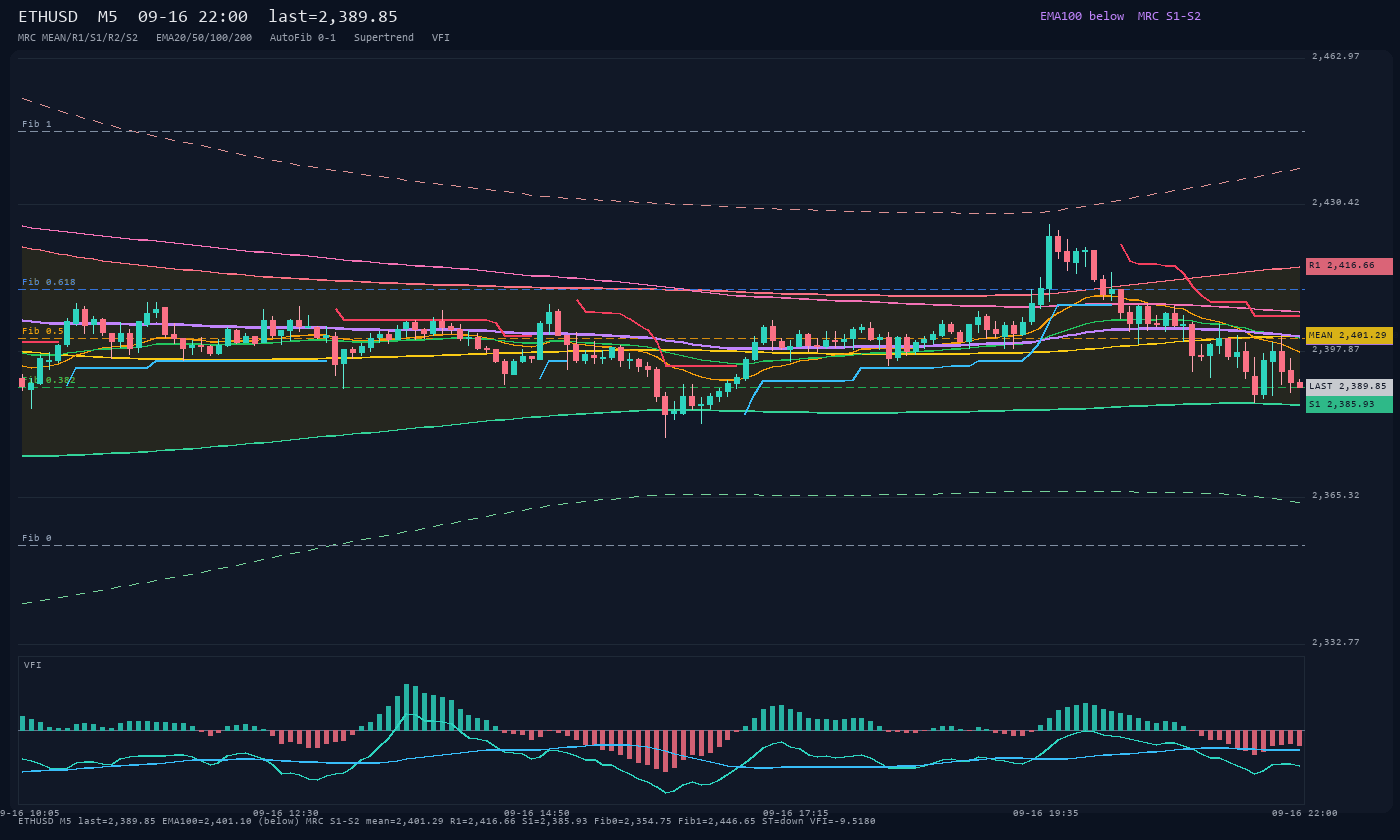
Task: Select the S1 2,385.93 price tag
Action: pyautogui.click(x=1349, y=404)
